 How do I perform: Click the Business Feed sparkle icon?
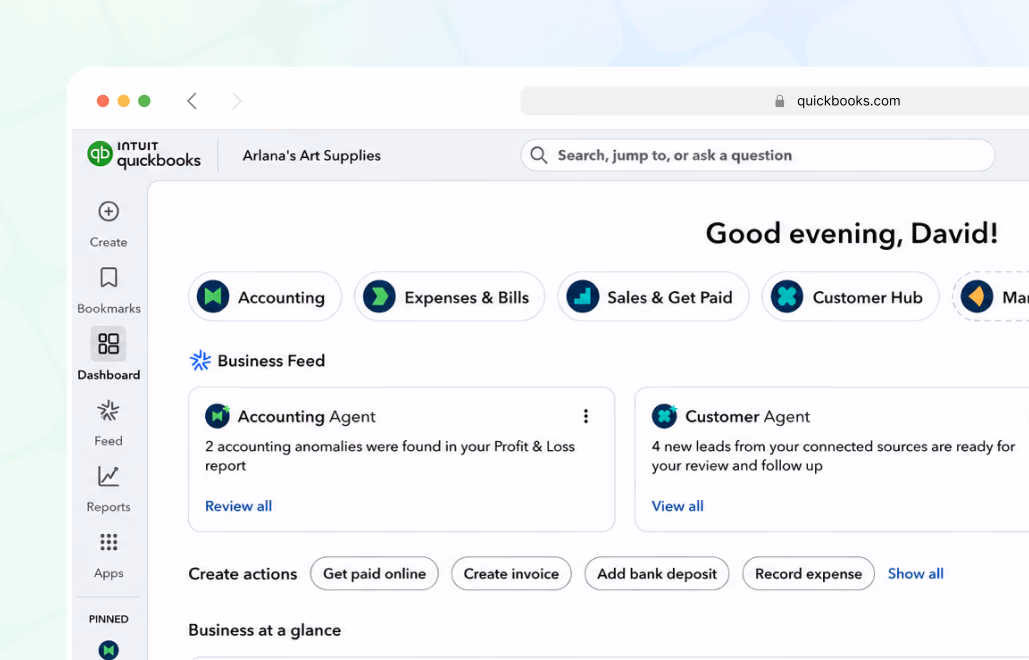point(200,360)
